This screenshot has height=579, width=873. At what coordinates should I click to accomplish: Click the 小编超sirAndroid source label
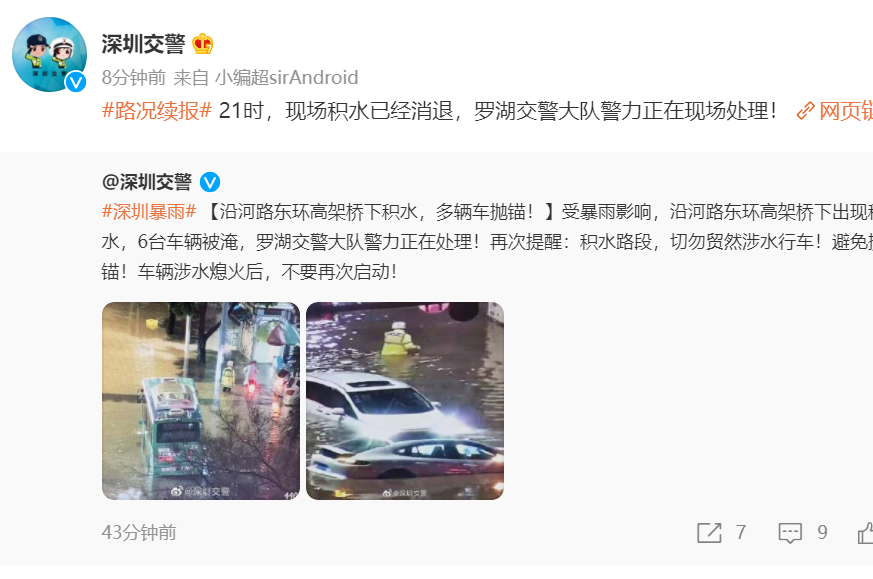[x=287, y=77]
